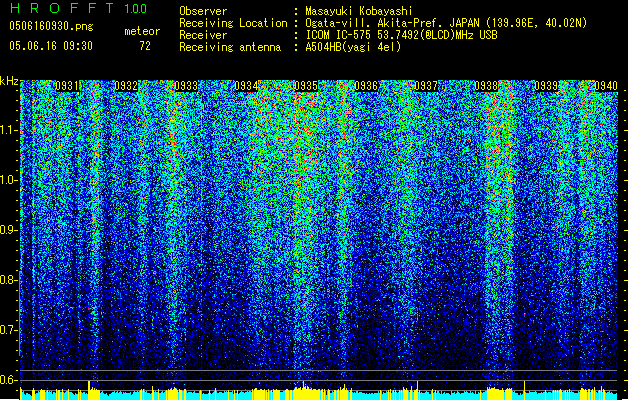The width and height of the screenshot is (629, 400).
Task: Click time marker 0932
Action: click(x=126, y=86)
